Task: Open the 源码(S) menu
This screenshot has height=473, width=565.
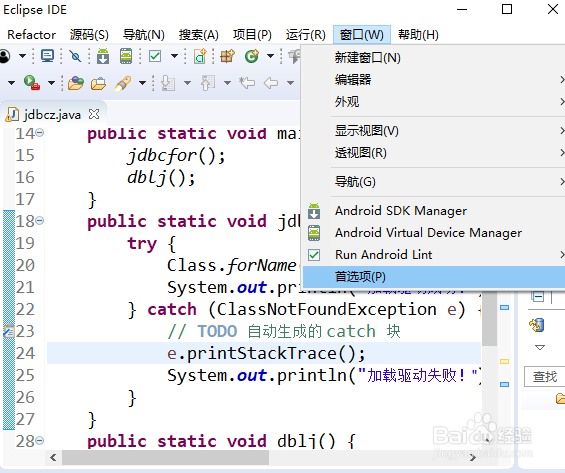Action: click(x=89, y=35)
